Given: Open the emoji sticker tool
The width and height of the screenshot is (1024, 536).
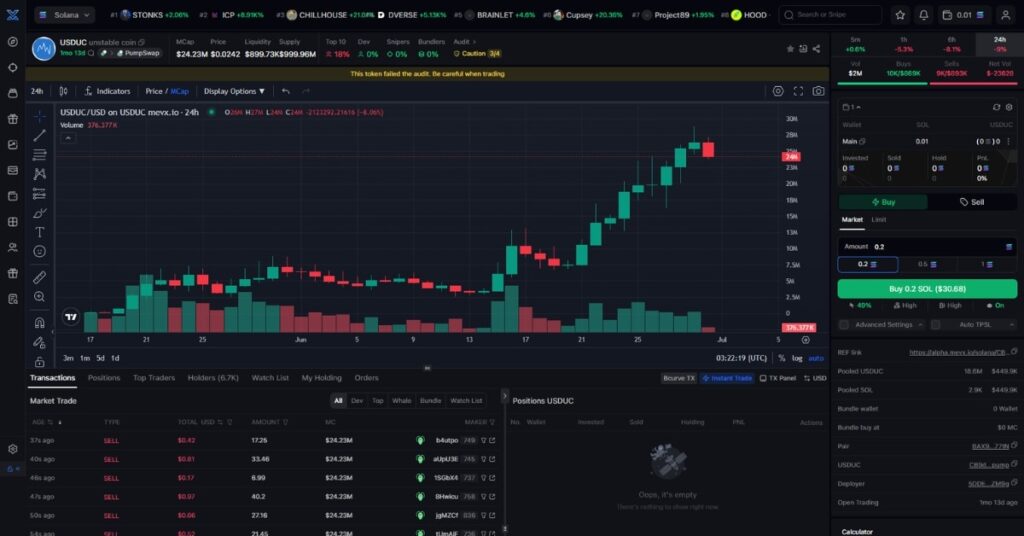Looking at the screenshot, I should (x=40, y=251).
